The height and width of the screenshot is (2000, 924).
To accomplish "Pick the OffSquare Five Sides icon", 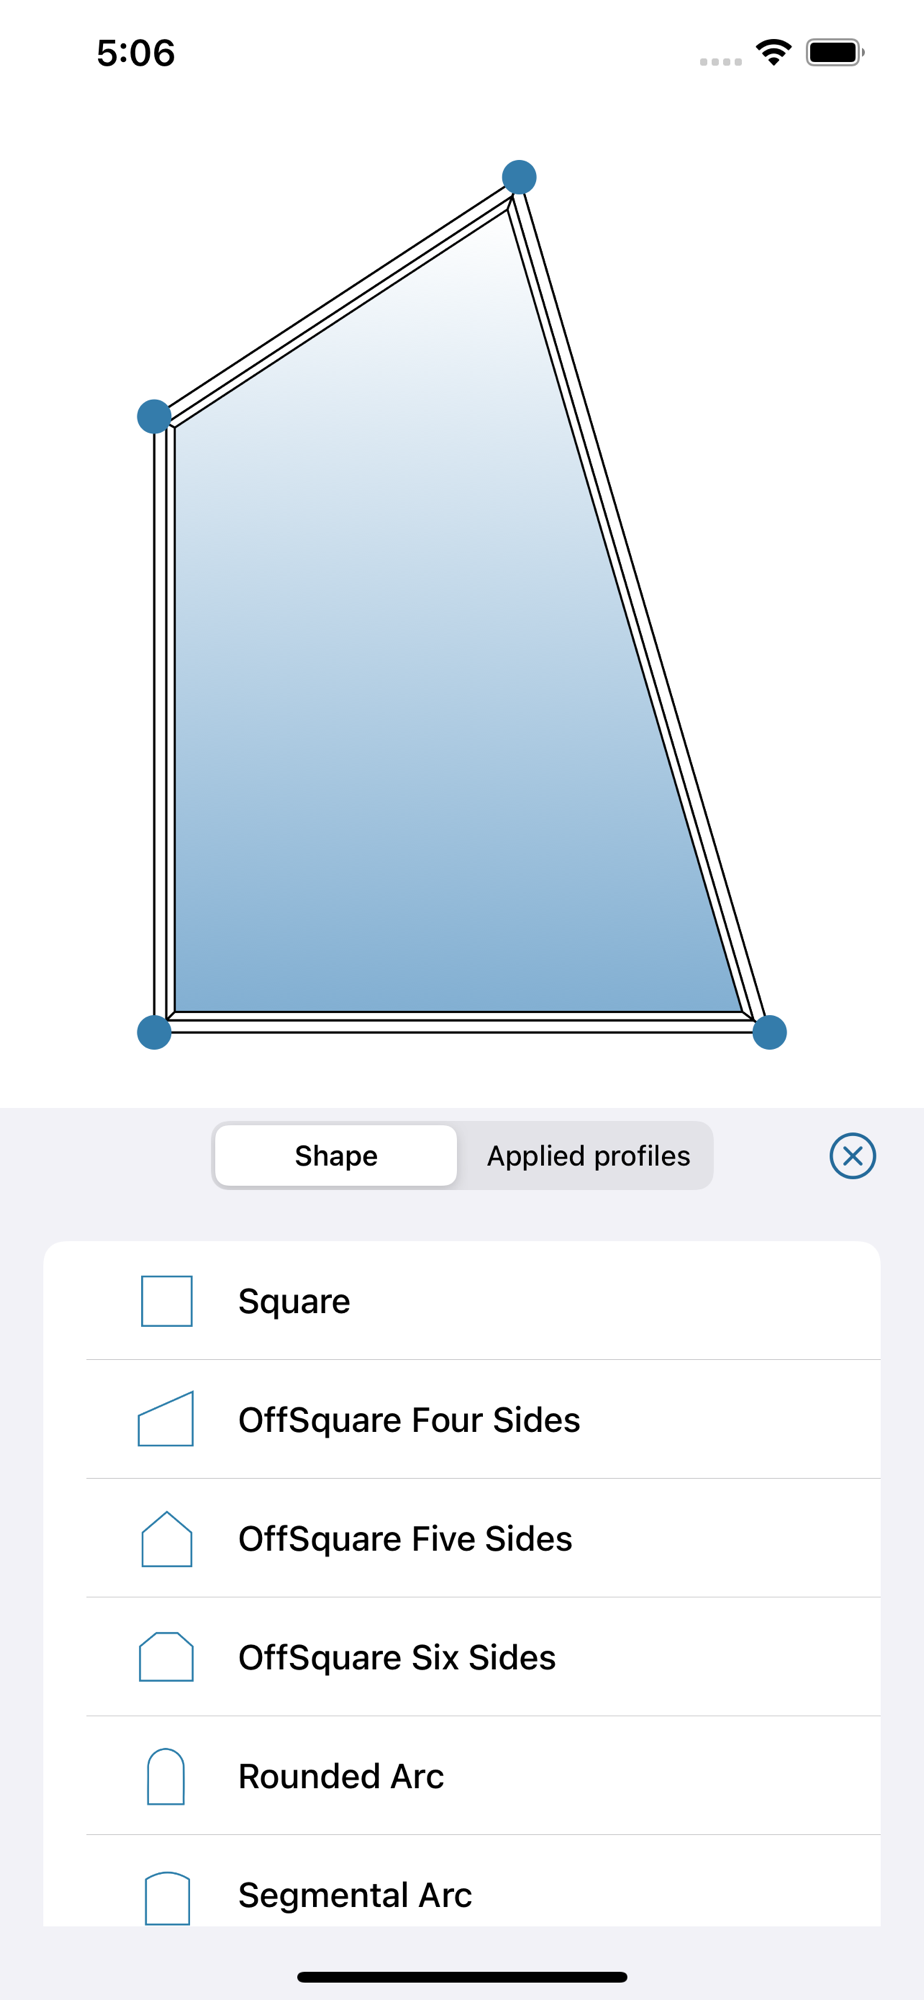I will coord(166,1538).
